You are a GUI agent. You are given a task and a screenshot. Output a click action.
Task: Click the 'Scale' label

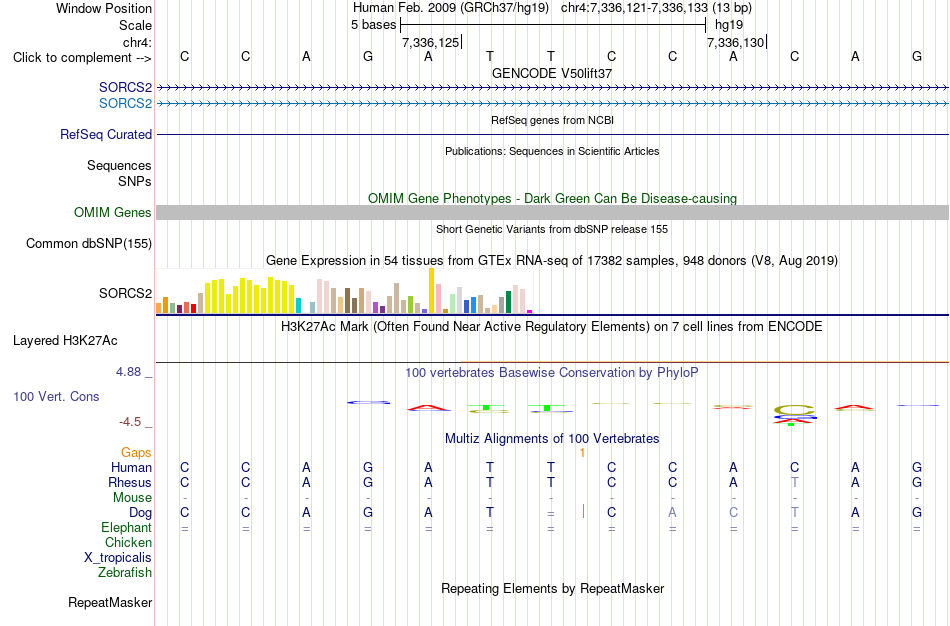(x=136, y=25)
